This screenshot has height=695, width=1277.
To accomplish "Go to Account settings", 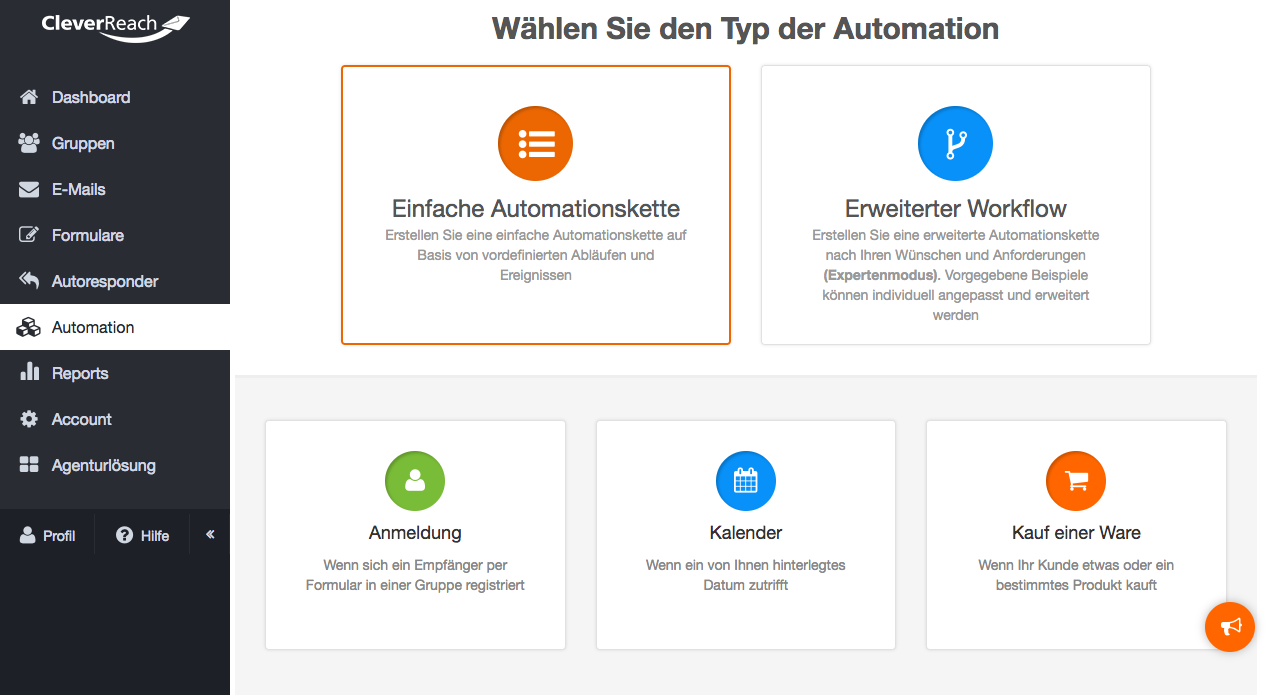I will [115, 419].
